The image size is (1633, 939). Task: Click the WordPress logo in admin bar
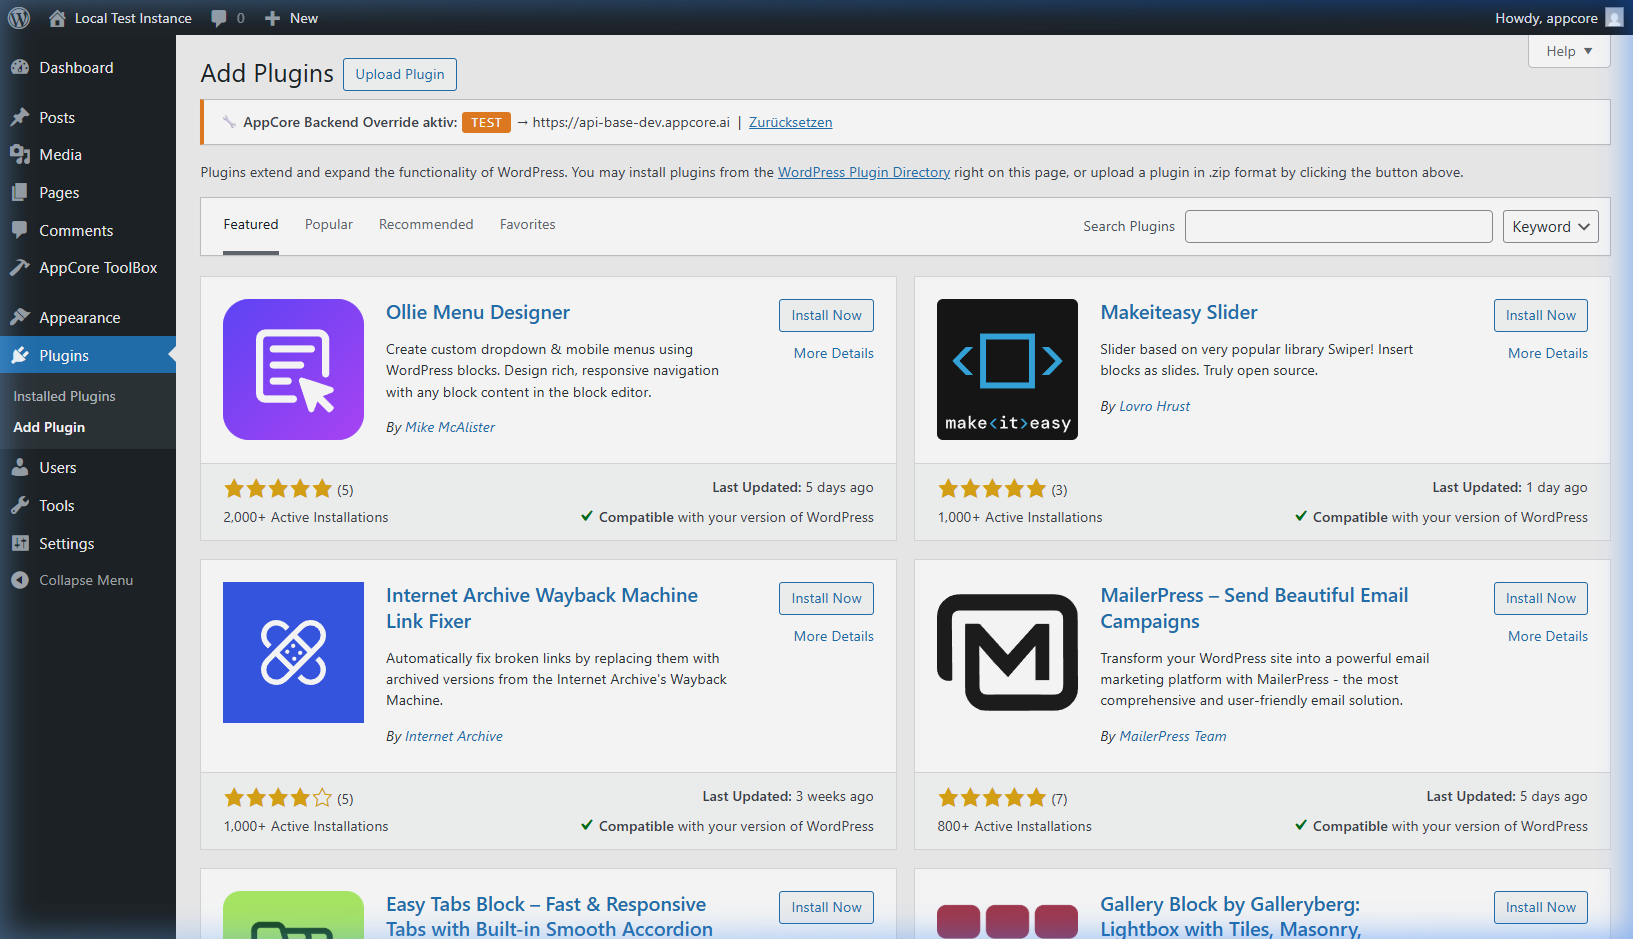(x=18, y=17)
